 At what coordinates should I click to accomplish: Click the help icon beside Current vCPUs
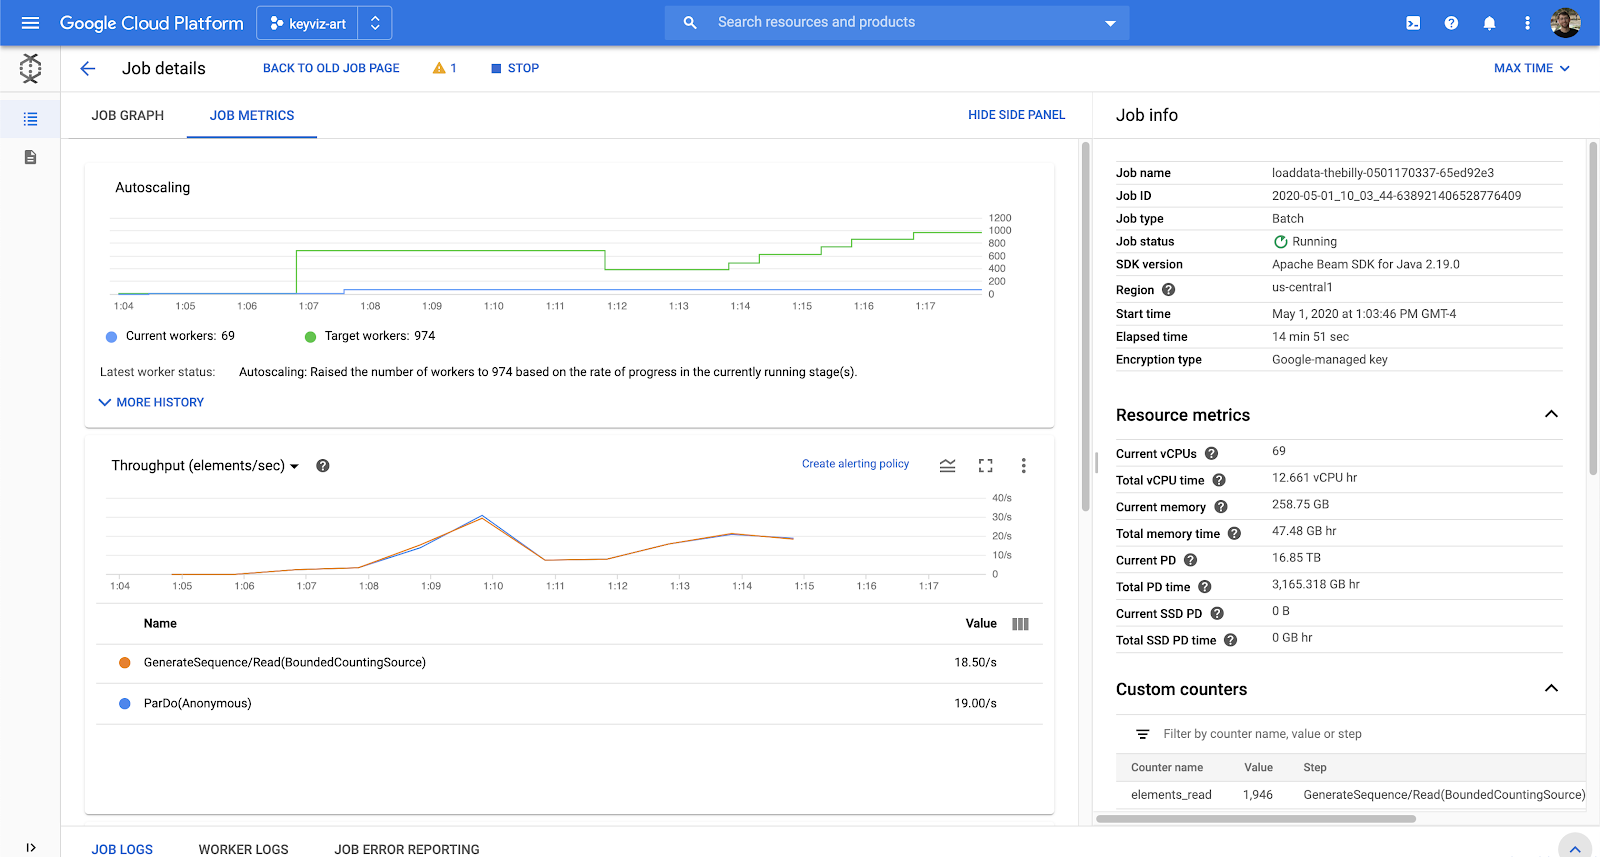click(x=1211, y=454)
